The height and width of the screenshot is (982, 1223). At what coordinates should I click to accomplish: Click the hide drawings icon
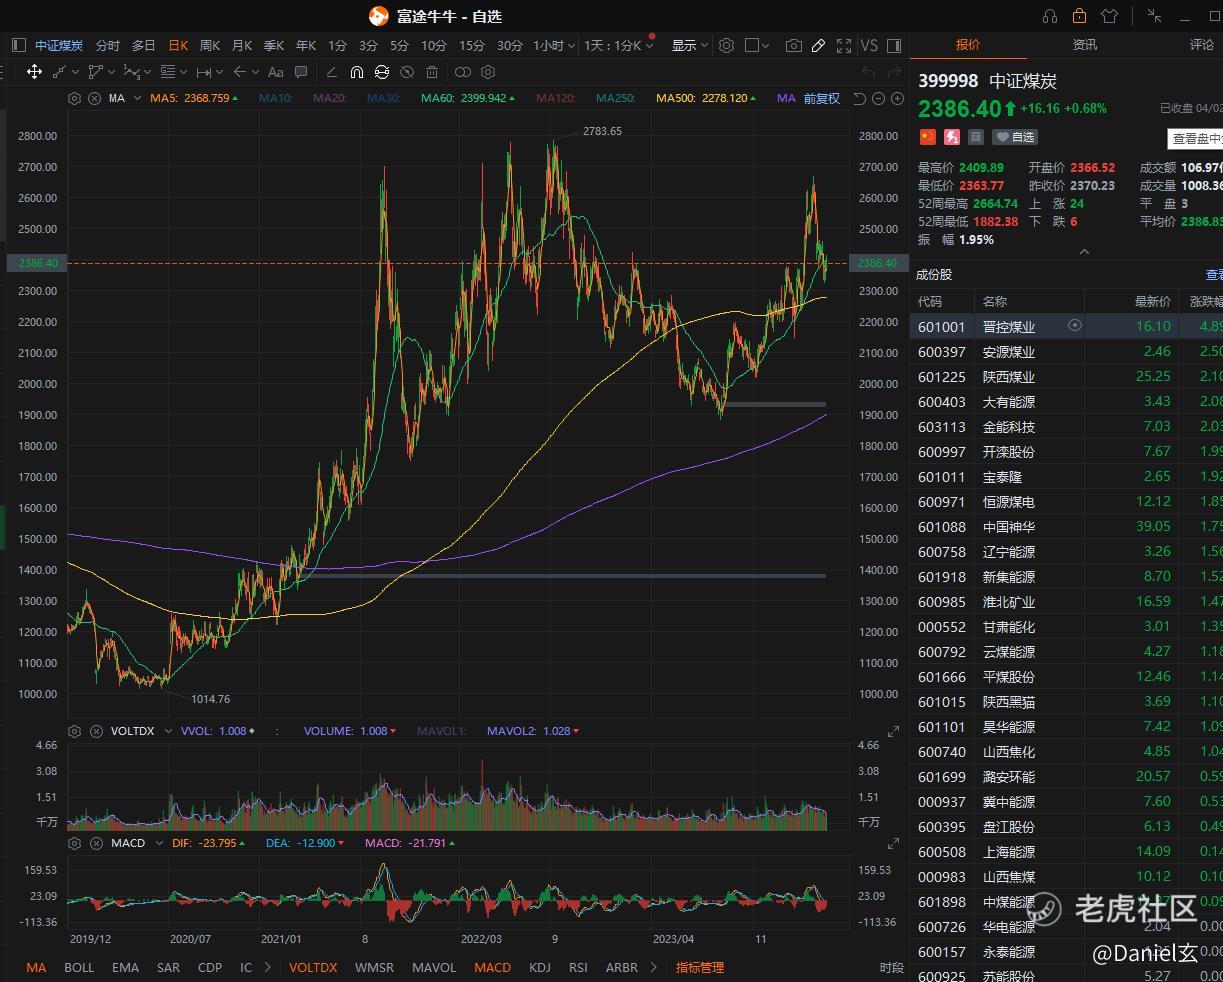407,72
